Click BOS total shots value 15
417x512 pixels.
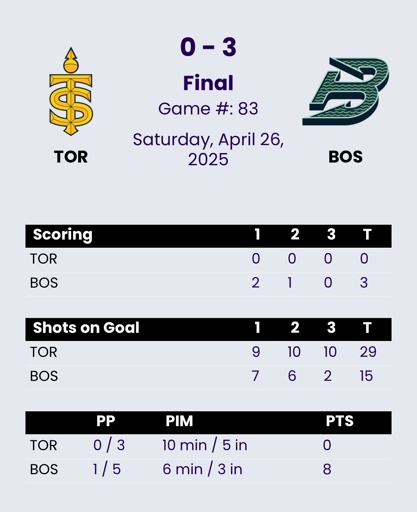click(x=366, y=376)
